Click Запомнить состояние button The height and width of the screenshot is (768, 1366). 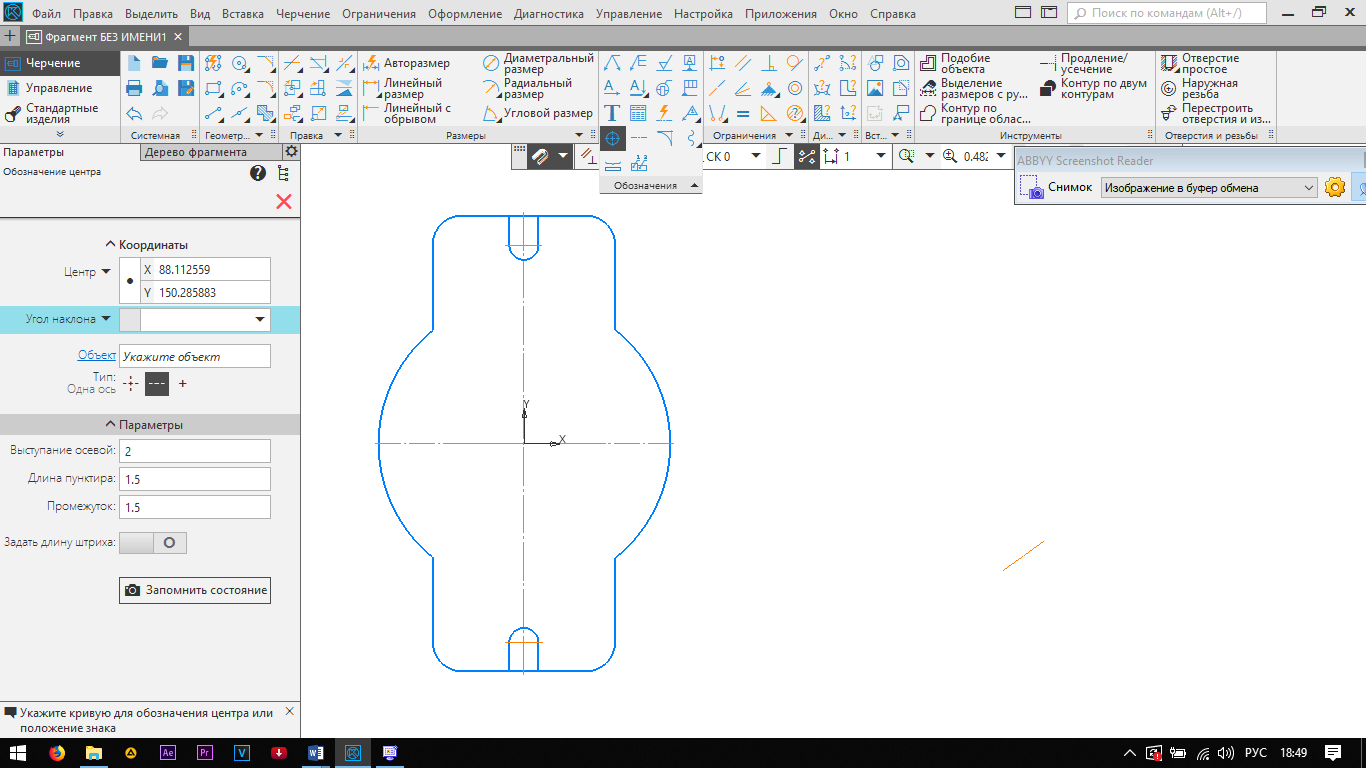(195, 590)
